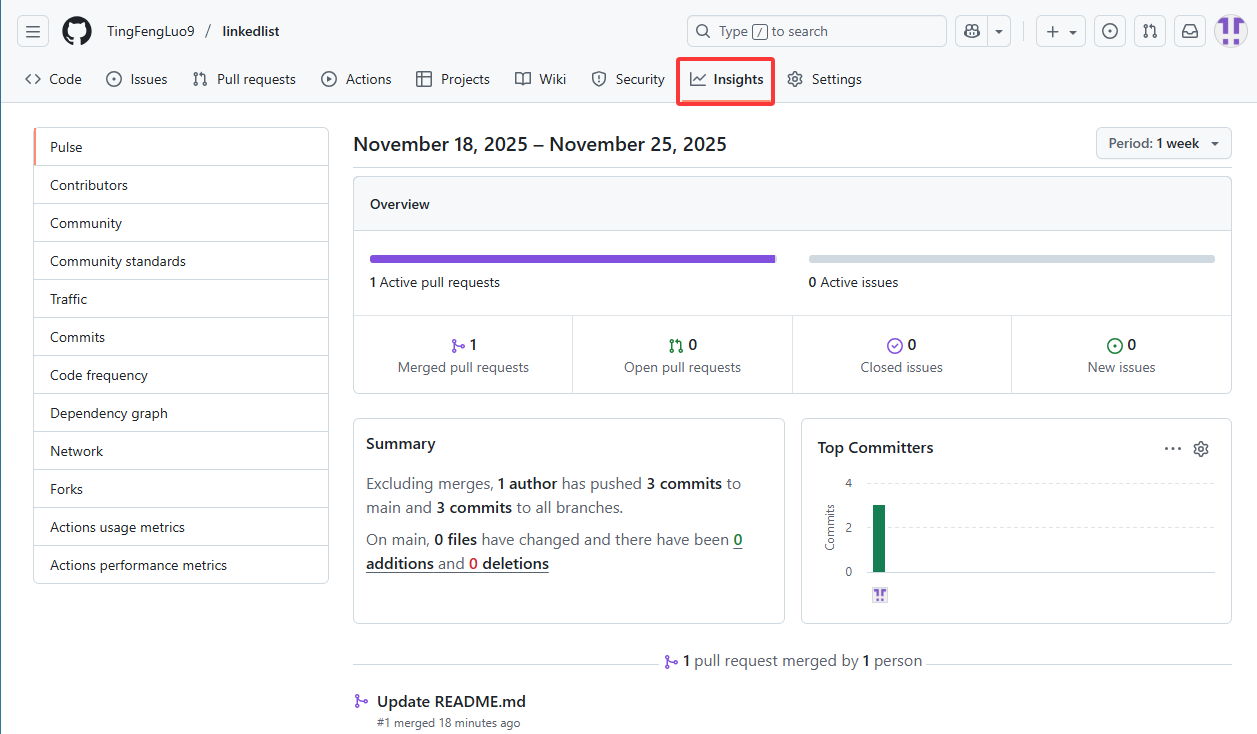The width and height of the screenshot is (1257, 734).
Task: Select Contributors in the Insights sidebar
Action: [x=89, y=185]
